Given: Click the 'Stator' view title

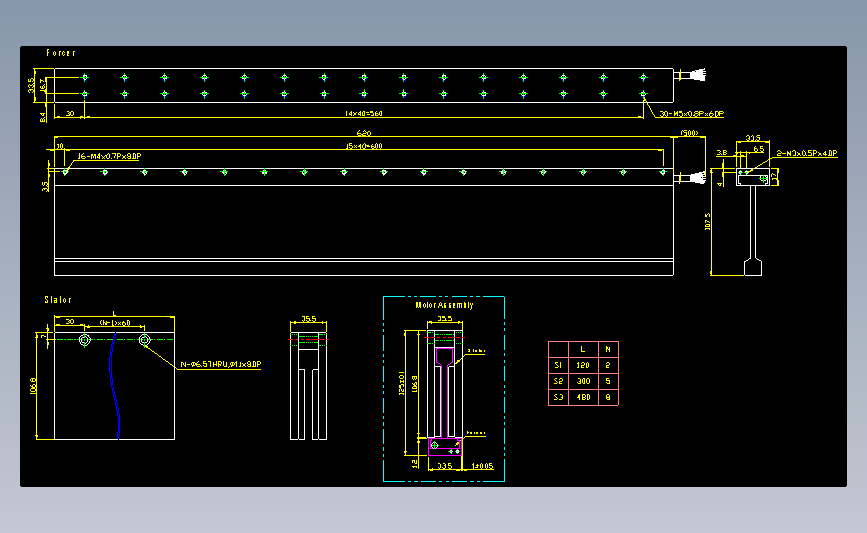Looking at the screenshot, I should pos(58,300).
